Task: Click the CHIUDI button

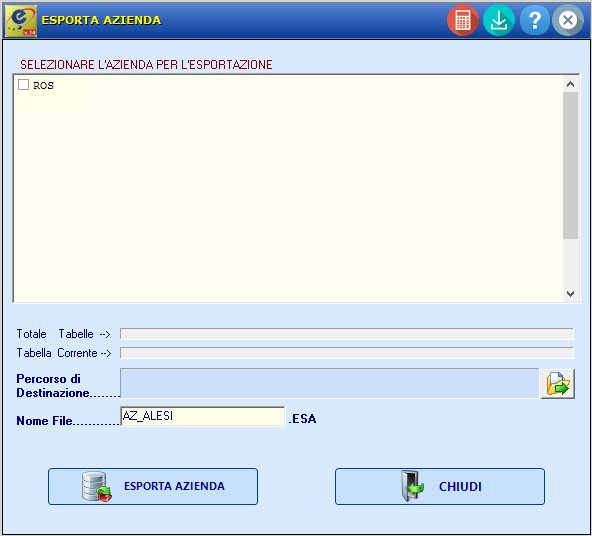Action: tap(440, 487)
